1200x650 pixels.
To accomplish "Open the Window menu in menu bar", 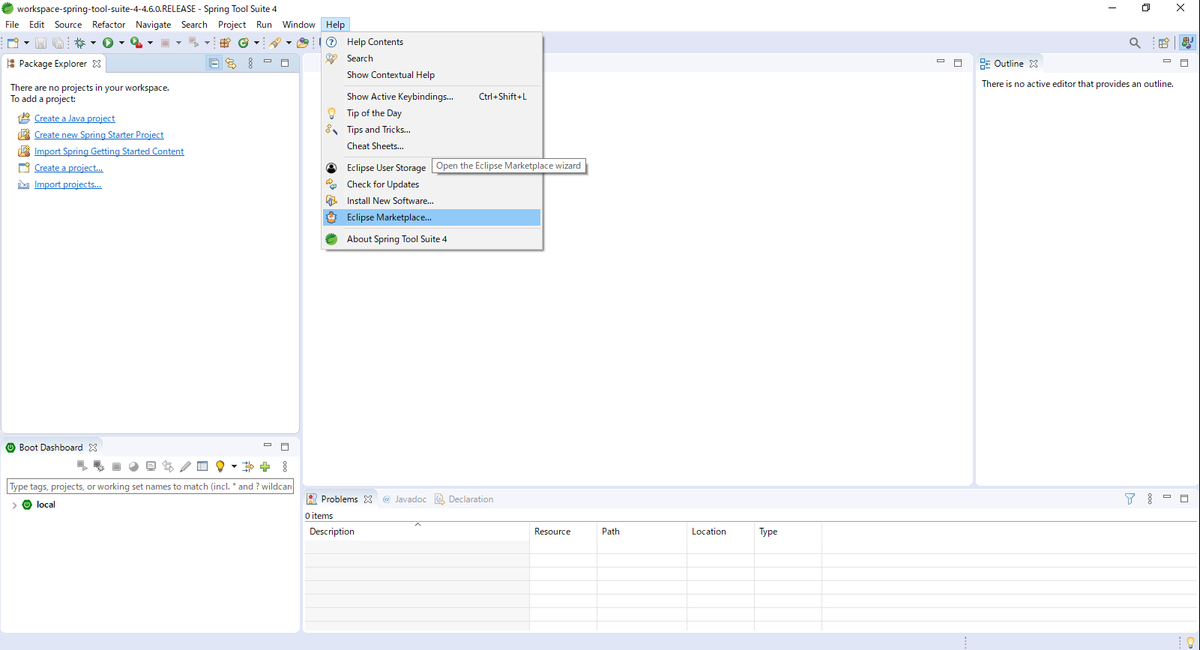I will [298, 24].
